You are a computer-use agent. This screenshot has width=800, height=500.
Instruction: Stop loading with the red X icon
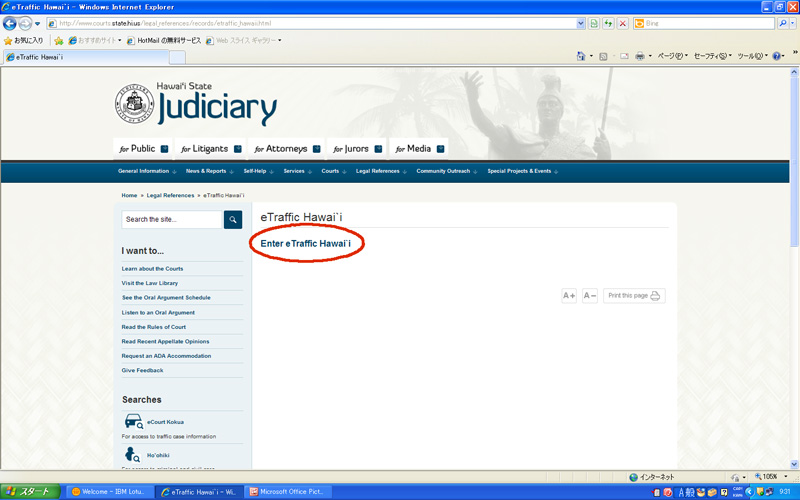[x=622, y=23]
